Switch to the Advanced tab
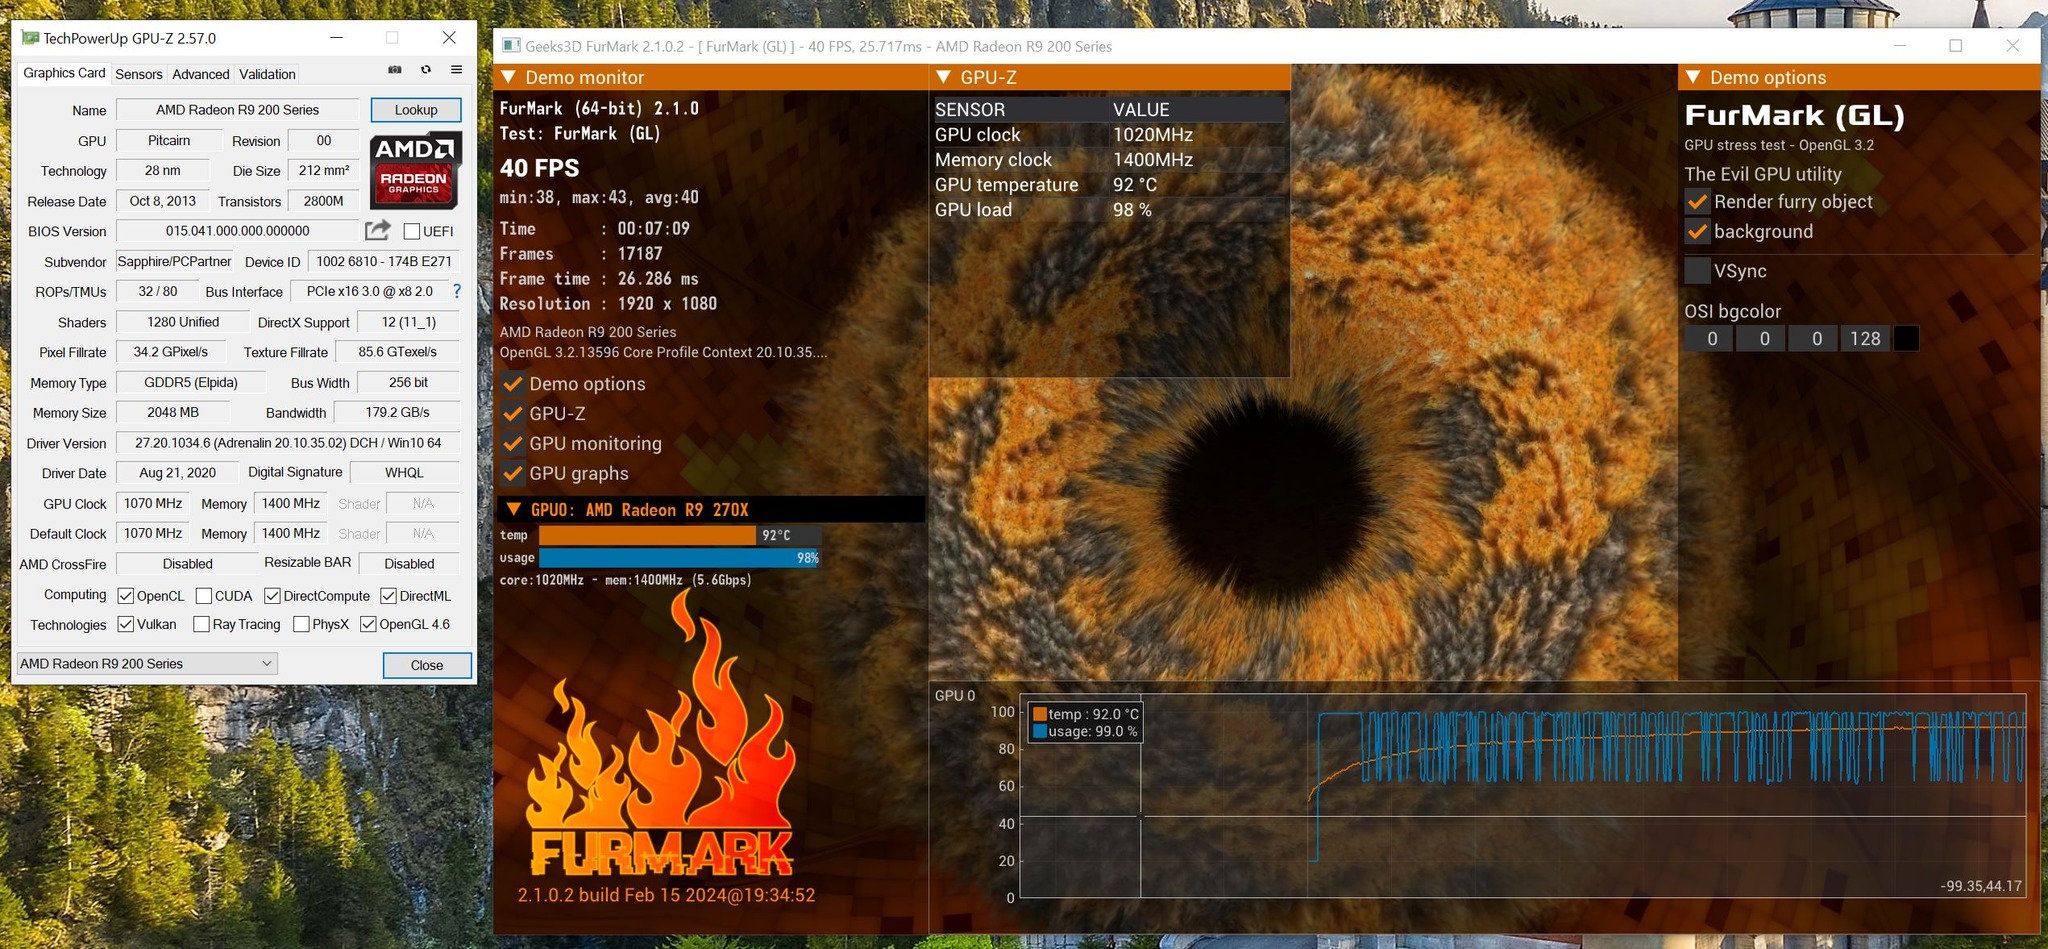This screenshot has height=949, width=2048. point(201,74)
